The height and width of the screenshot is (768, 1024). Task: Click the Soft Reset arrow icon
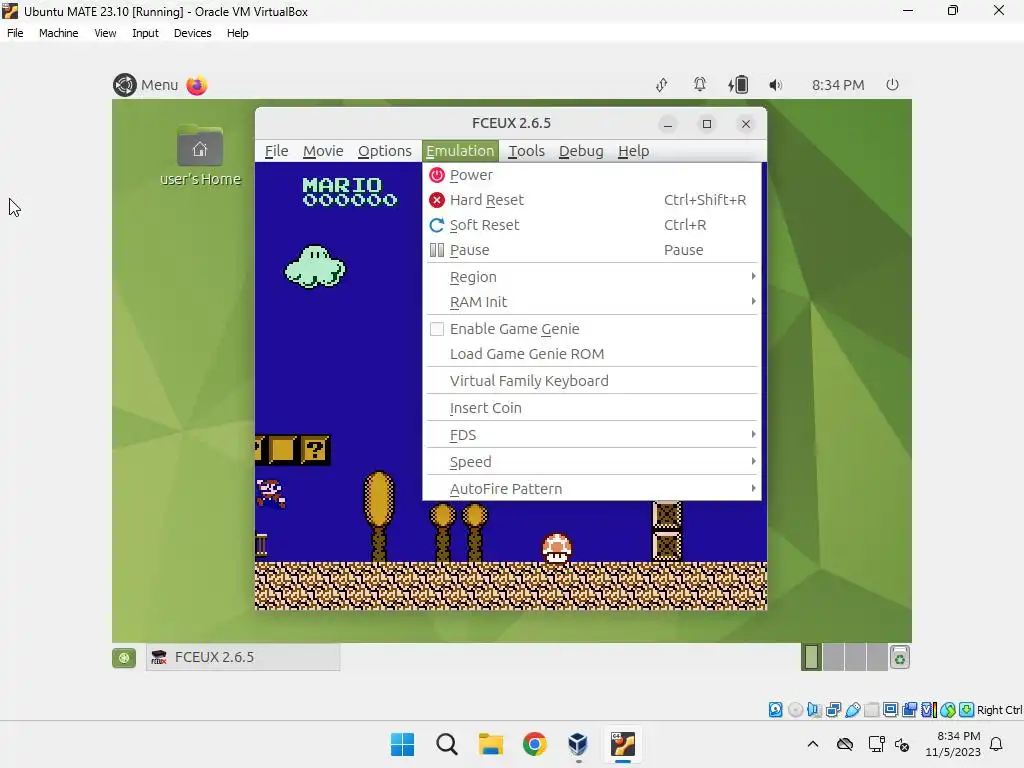pyautogui.click(x=437, y=225)
